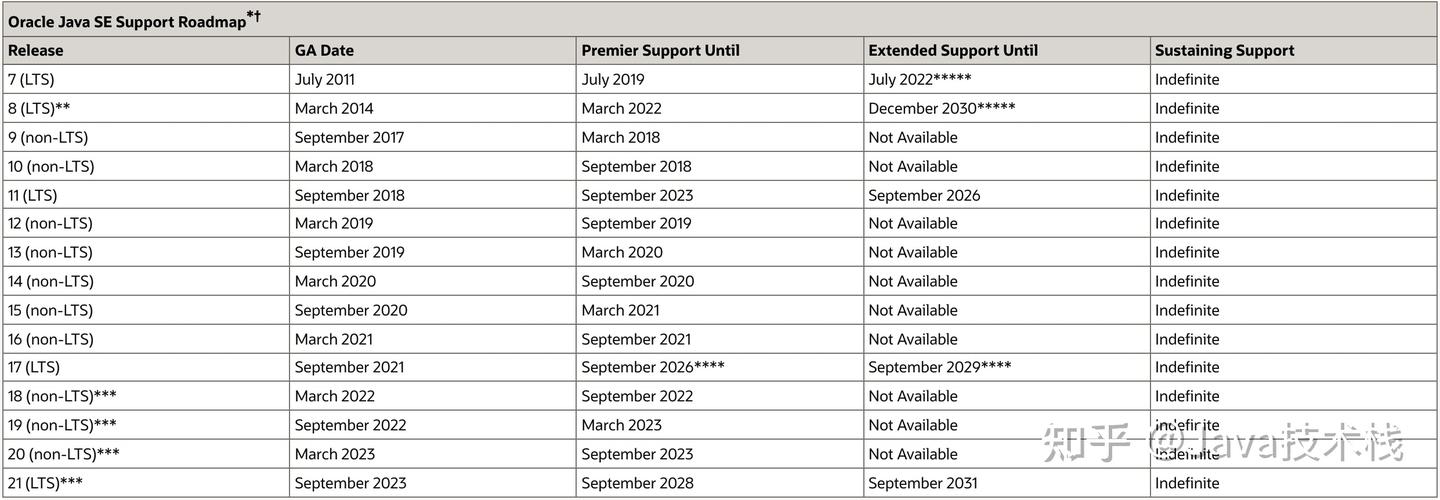Click the July 2011 GA date cell
1440x500 pixels.
tap(324, 79)
